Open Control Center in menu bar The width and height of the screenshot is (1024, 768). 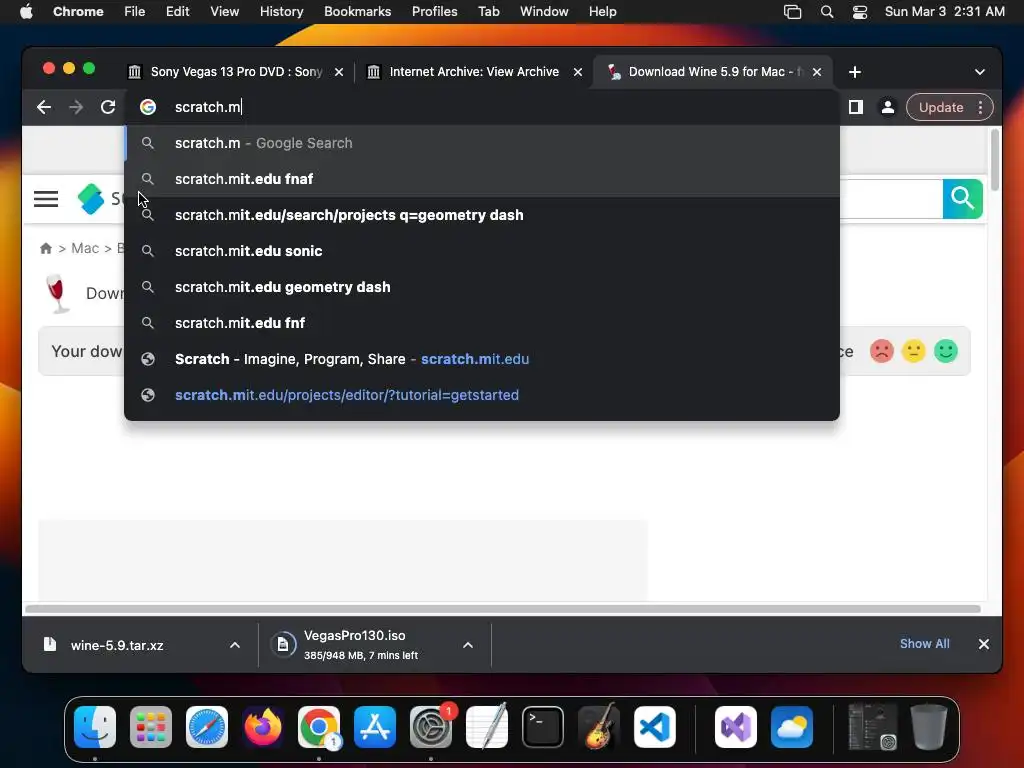pyautogui.click(x=860, y=12)
